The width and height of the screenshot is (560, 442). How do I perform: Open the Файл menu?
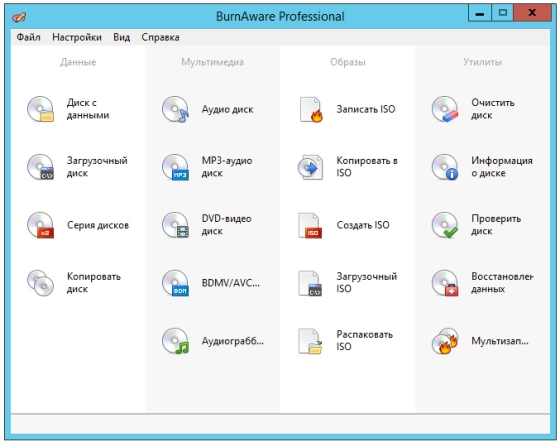point(29,37)
